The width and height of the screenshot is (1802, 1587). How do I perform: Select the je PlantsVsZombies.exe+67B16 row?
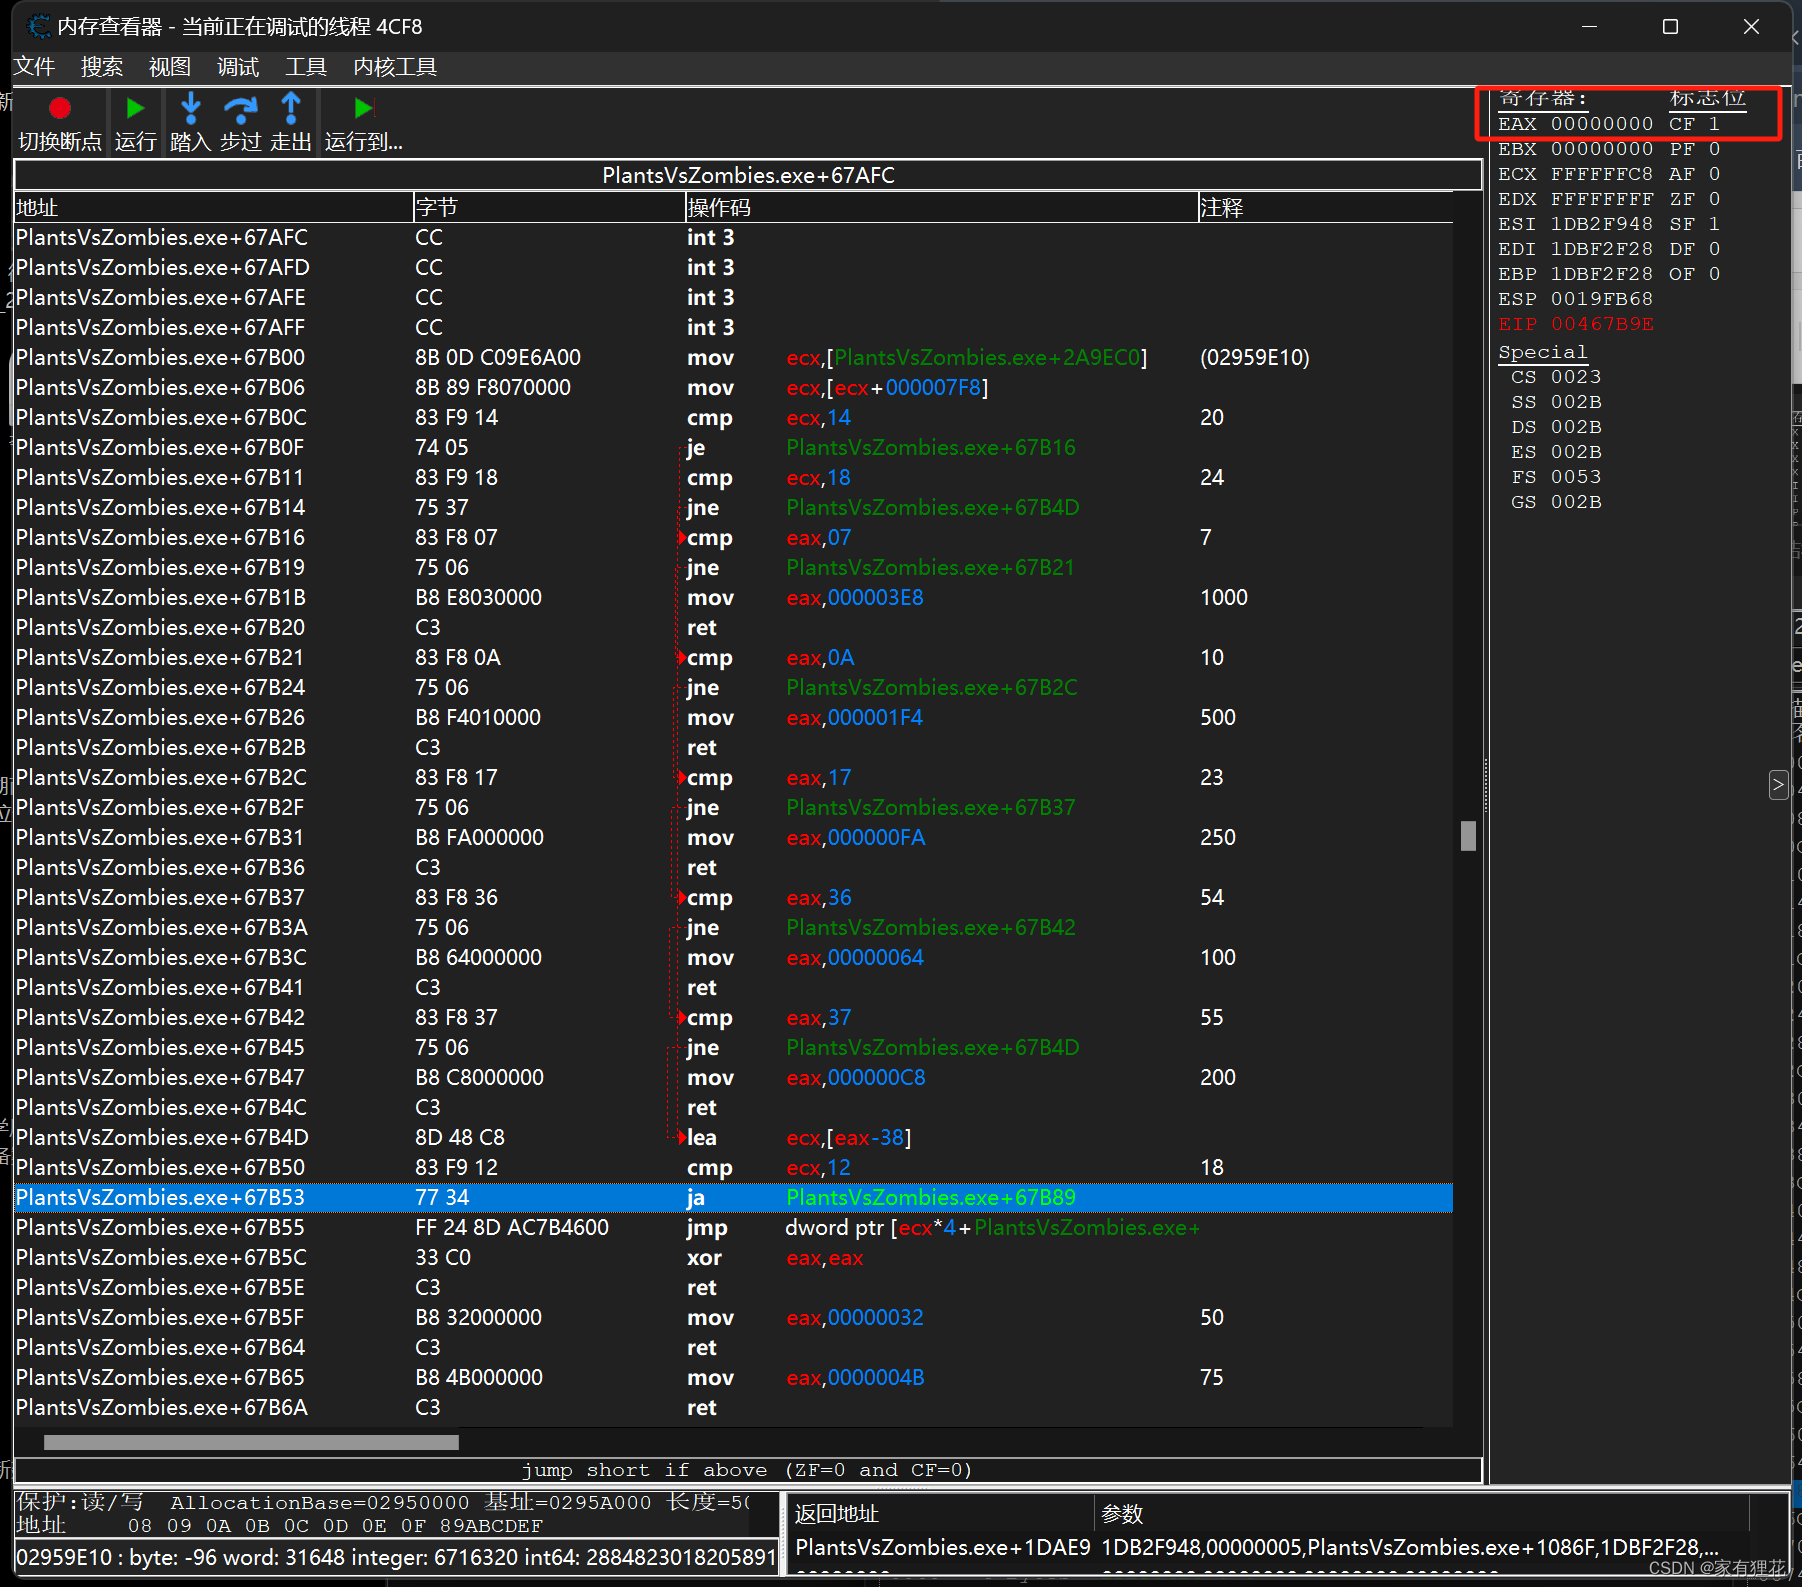click(x=733, y=447)
